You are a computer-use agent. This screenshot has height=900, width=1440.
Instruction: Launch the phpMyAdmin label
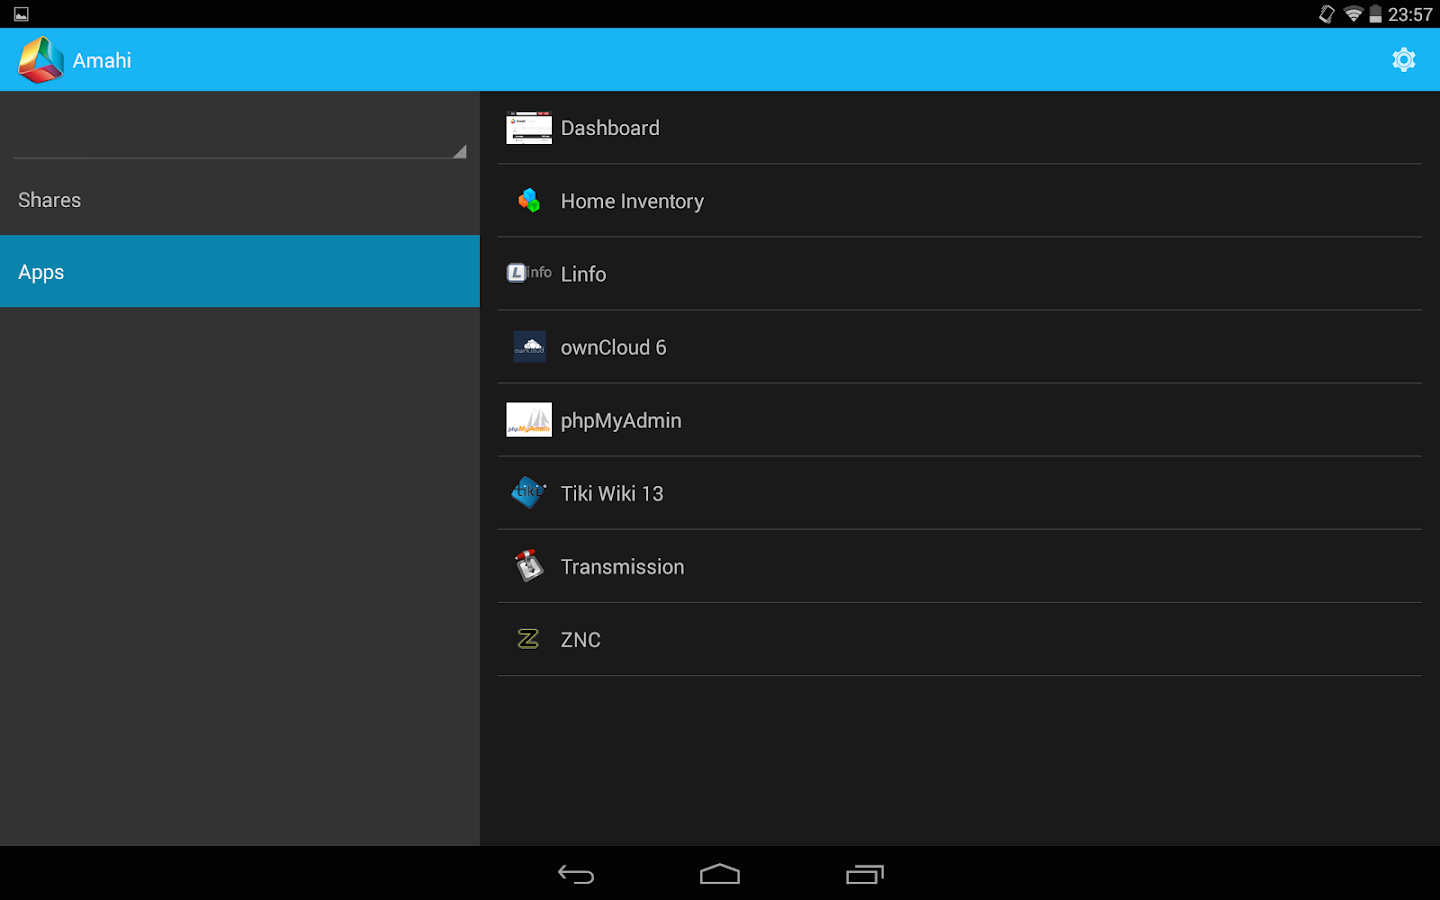(x=621, y=421)
